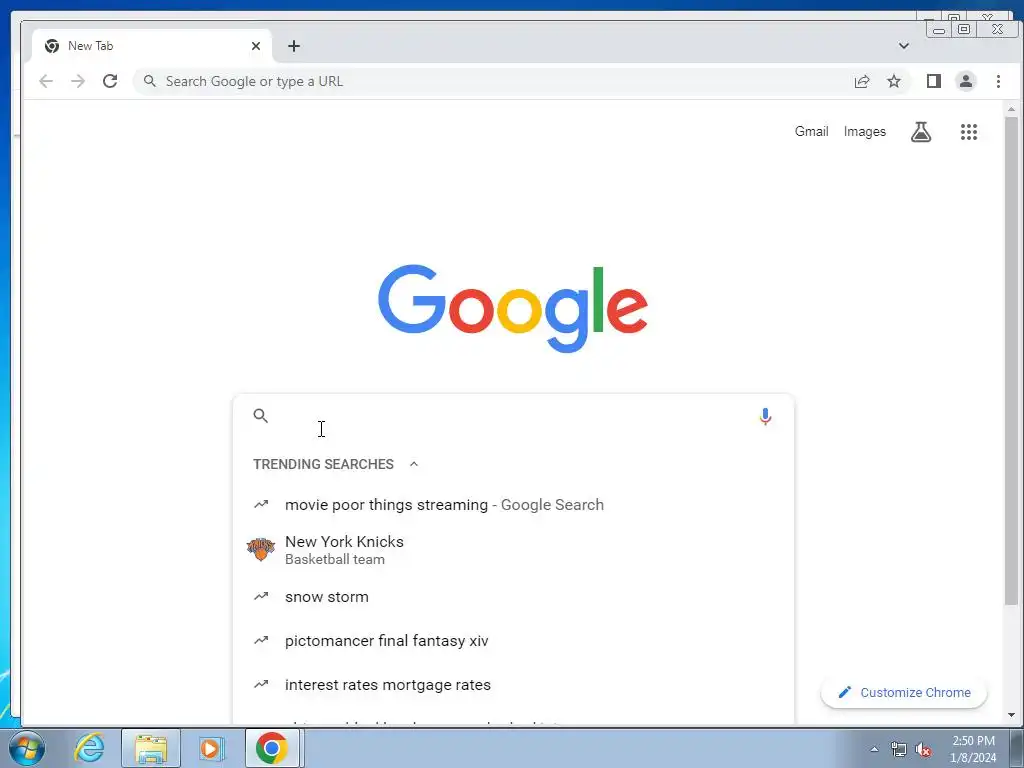Open the Images link
The image size is (1024, 768).
[x=865, y=131]
